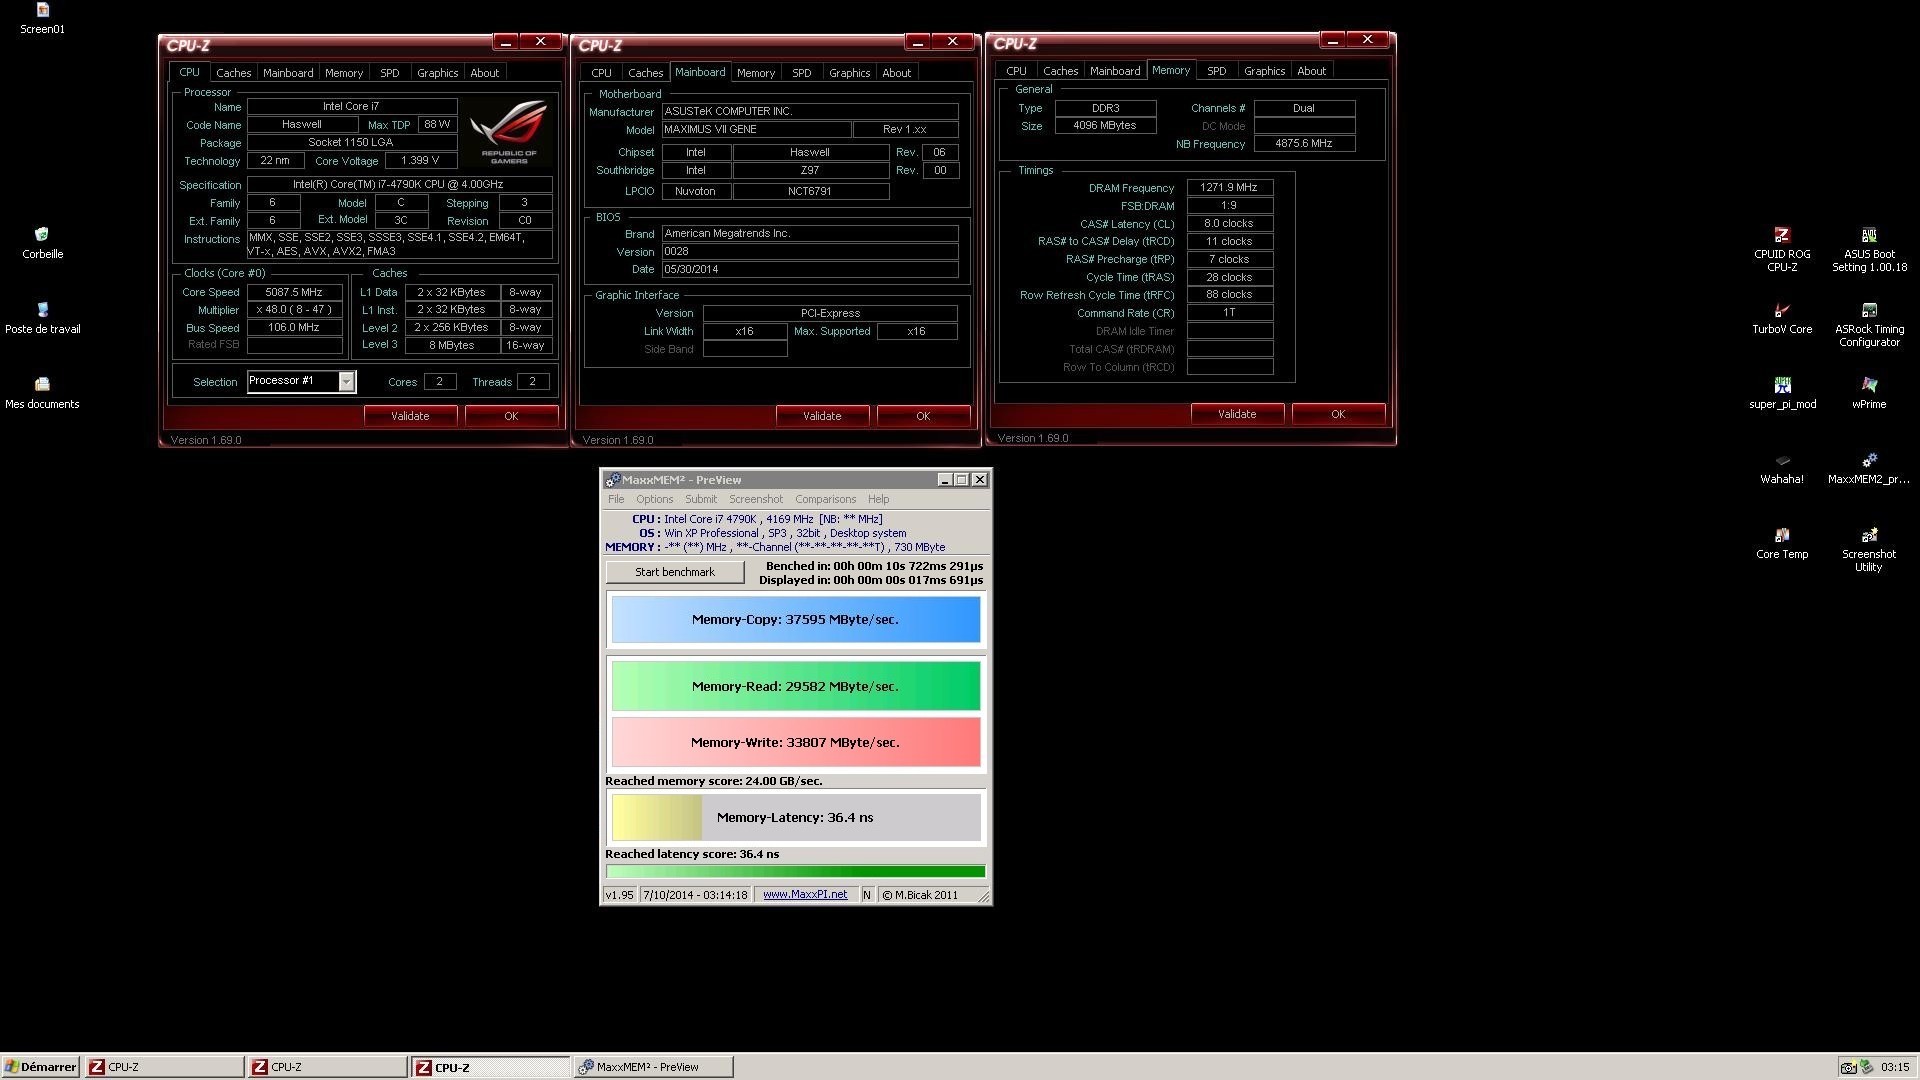Switch to first CPU-Z taskbar button
The image size is (1920, 1080).
(164, 1067)
